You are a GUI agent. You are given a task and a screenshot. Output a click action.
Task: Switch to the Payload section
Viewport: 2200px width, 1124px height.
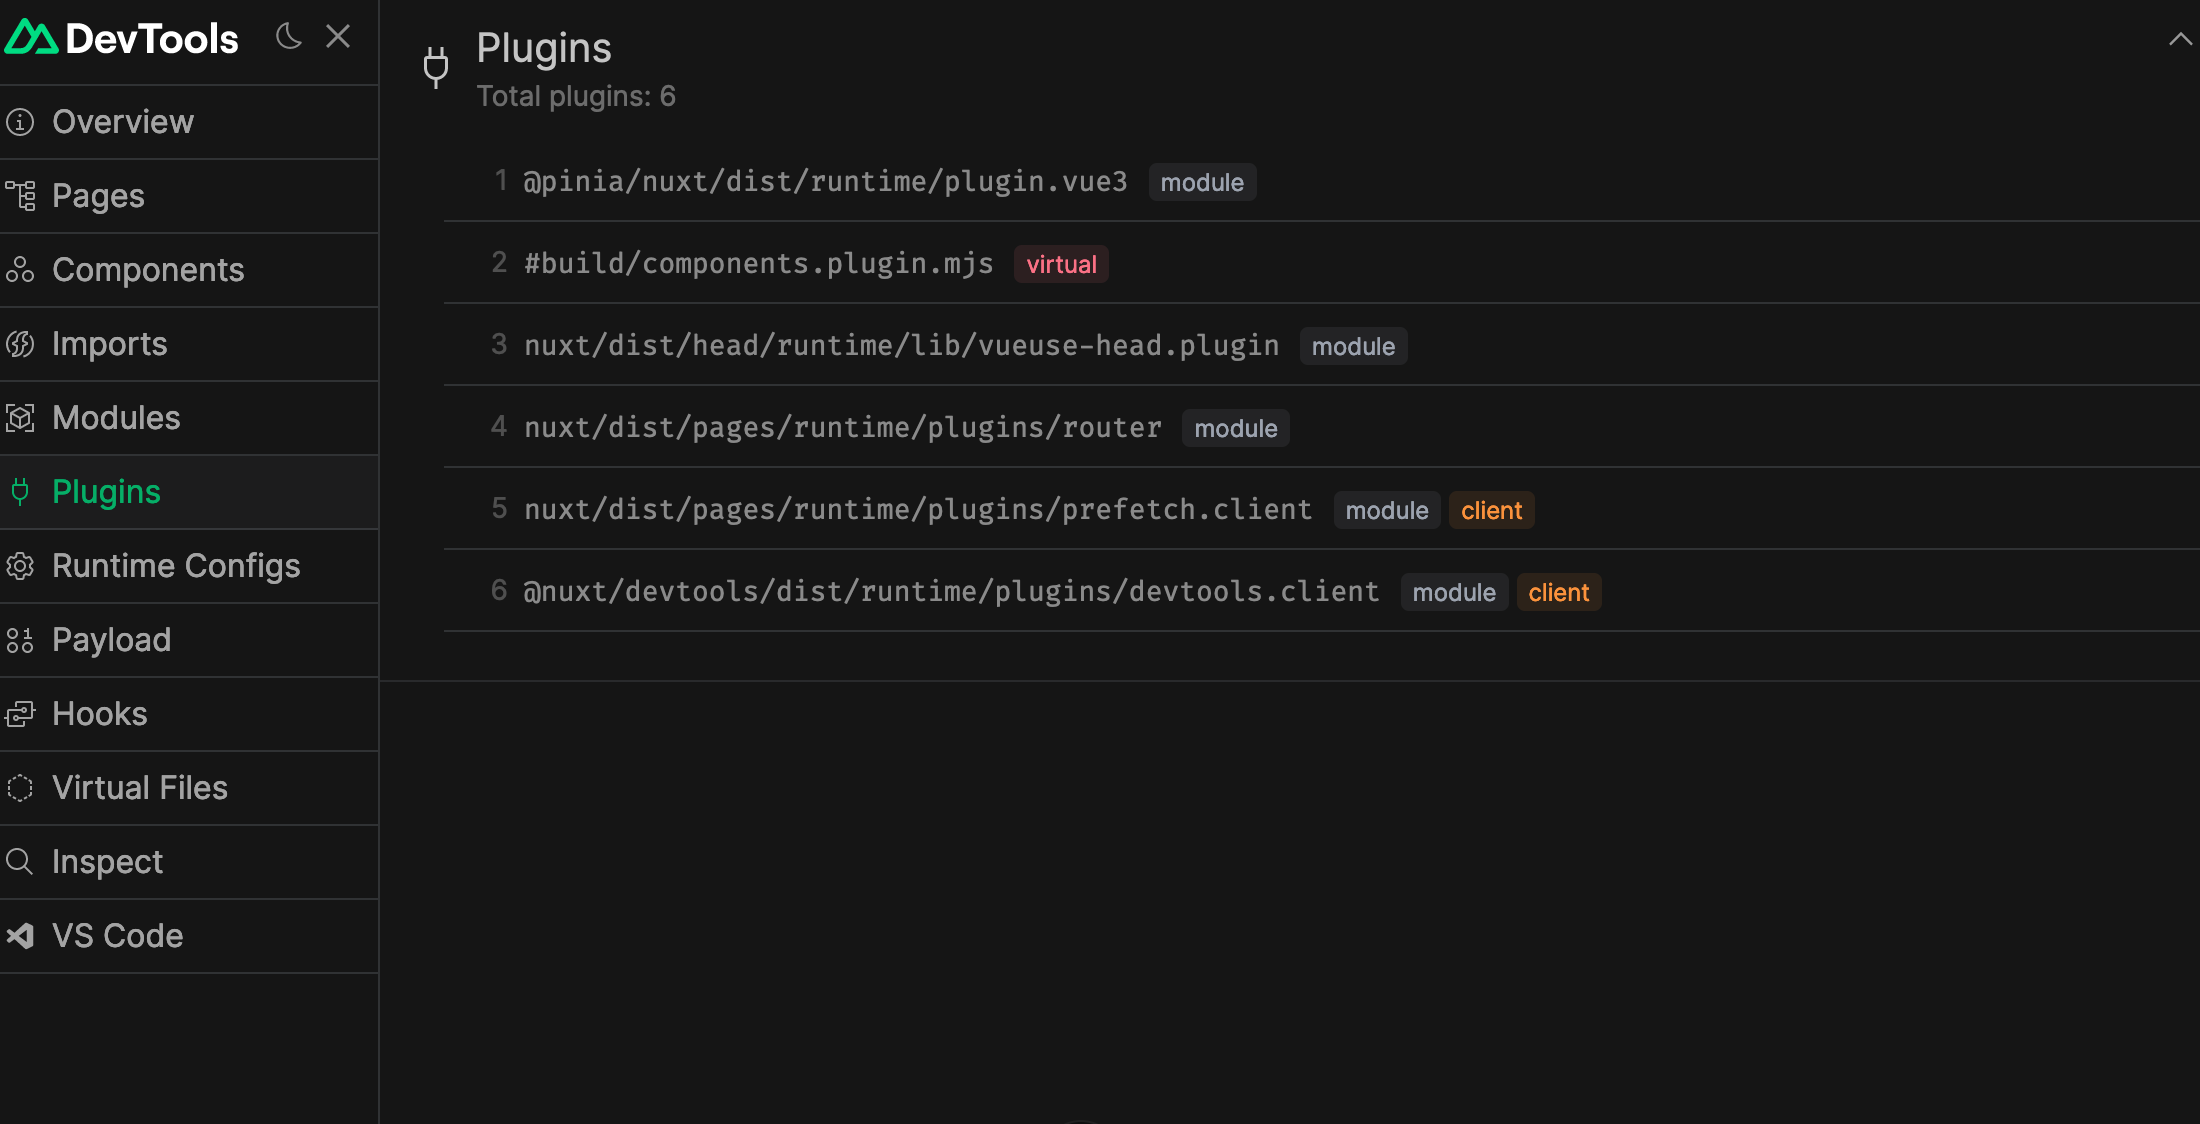coord(111,640)
